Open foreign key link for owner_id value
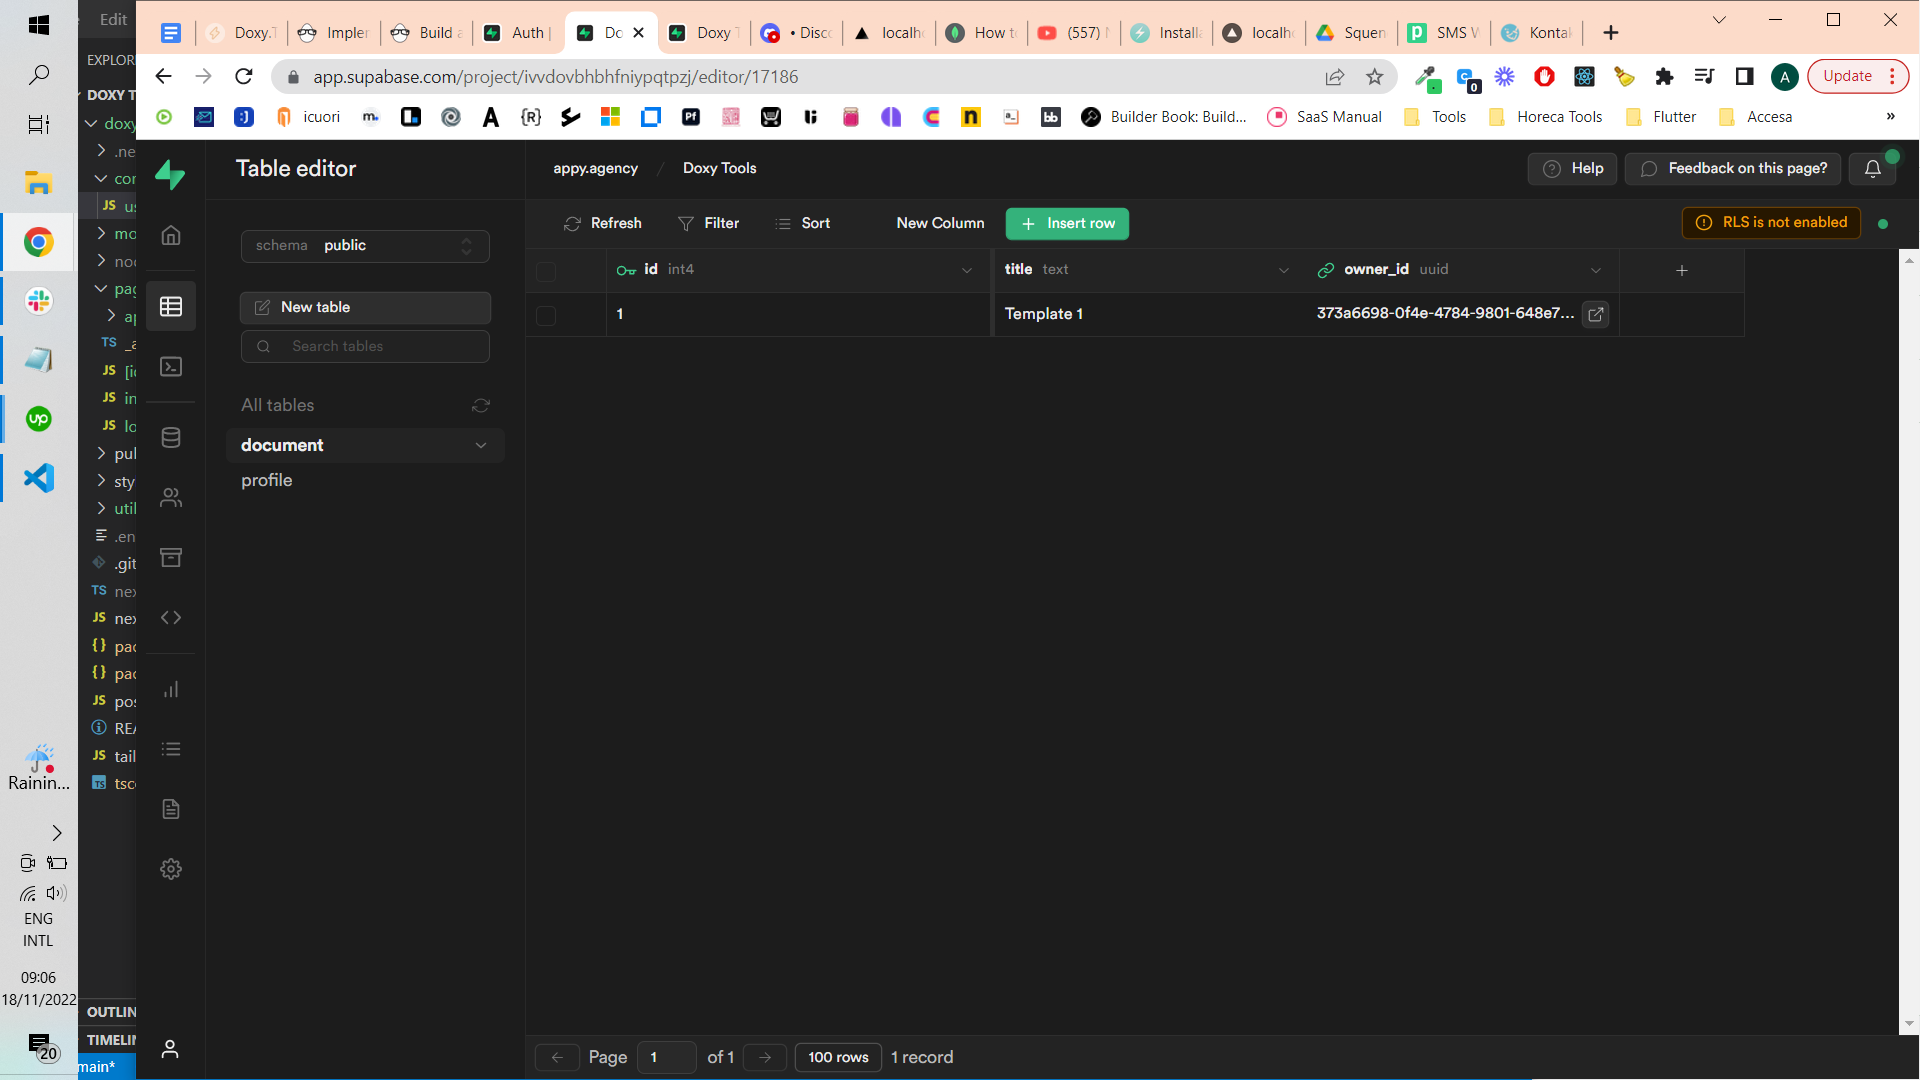 (1596, 314)
